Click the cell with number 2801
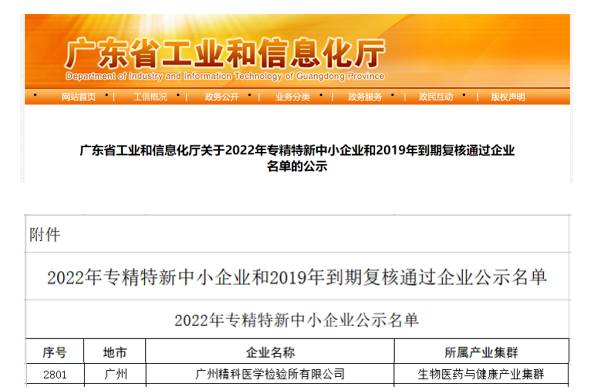This screenshot has height=392, width=593. (54, 375)
